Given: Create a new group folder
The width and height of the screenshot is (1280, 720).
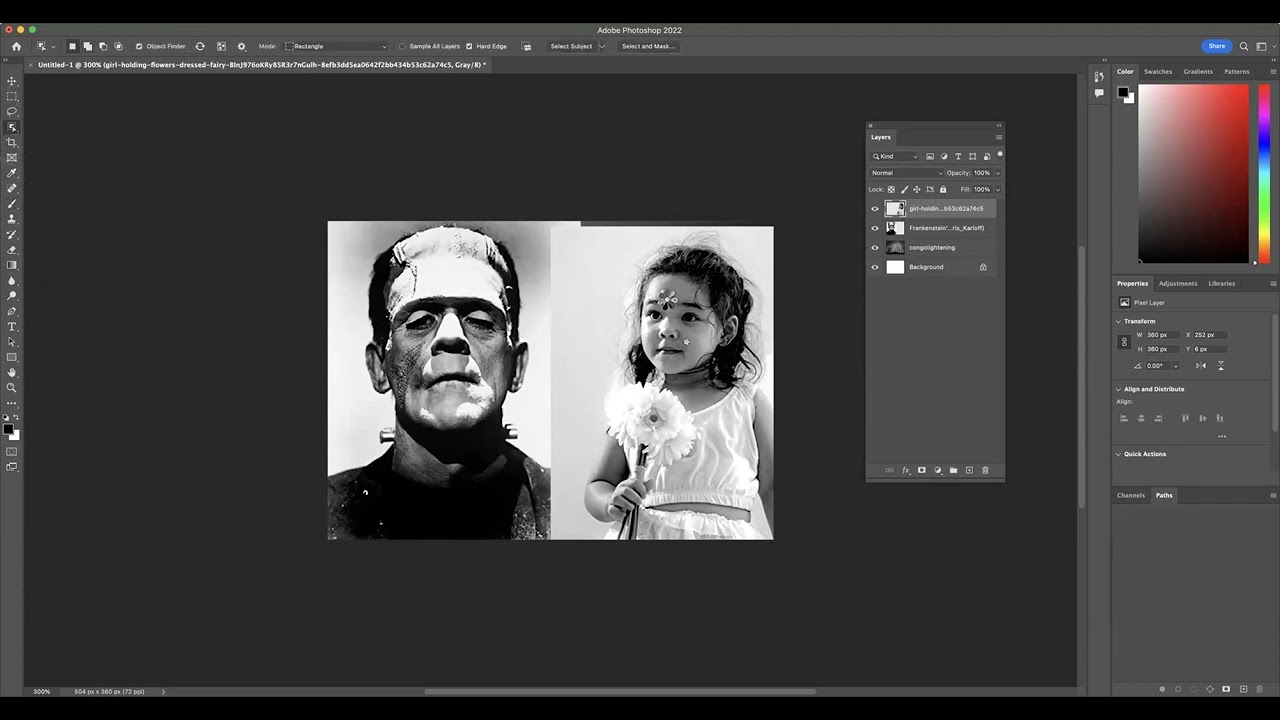Looking at the screenshot, I should tap(953, 470).
